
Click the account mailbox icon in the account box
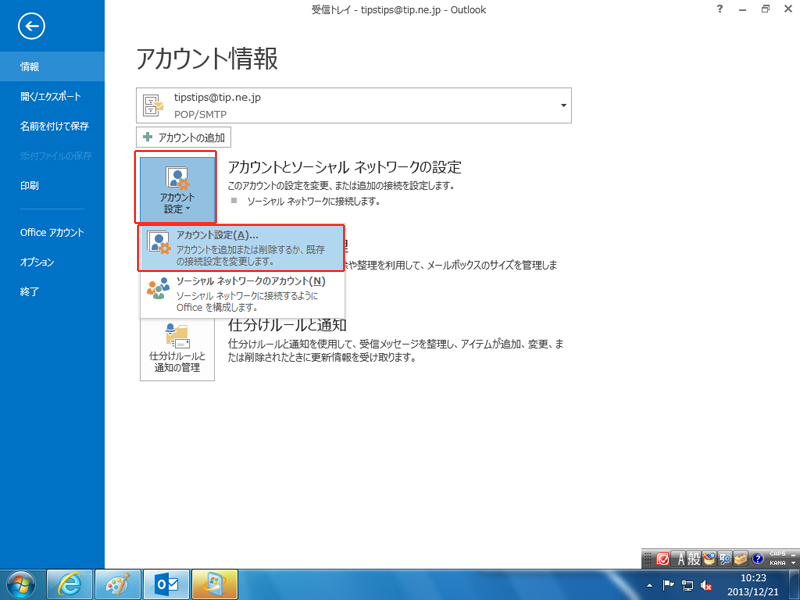click(x=153, y=106)
